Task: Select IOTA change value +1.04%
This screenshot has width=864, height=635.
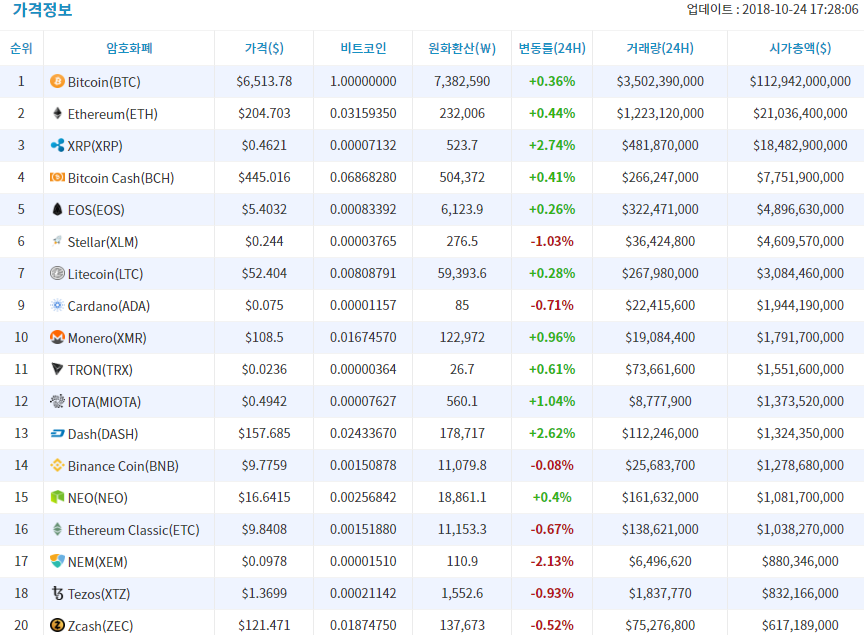Action: (x=552, y=401)
